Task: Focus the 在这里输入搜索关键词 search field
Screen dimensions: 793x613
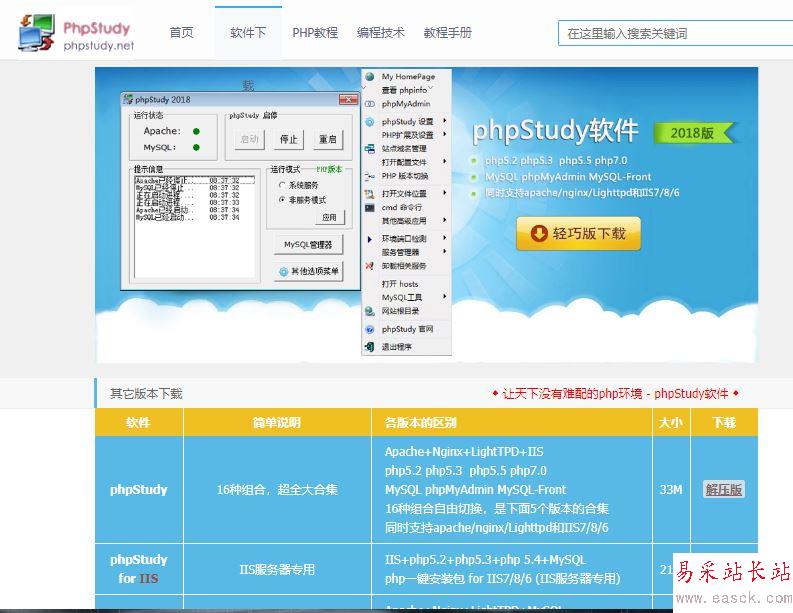Action: tap(676, 33)
